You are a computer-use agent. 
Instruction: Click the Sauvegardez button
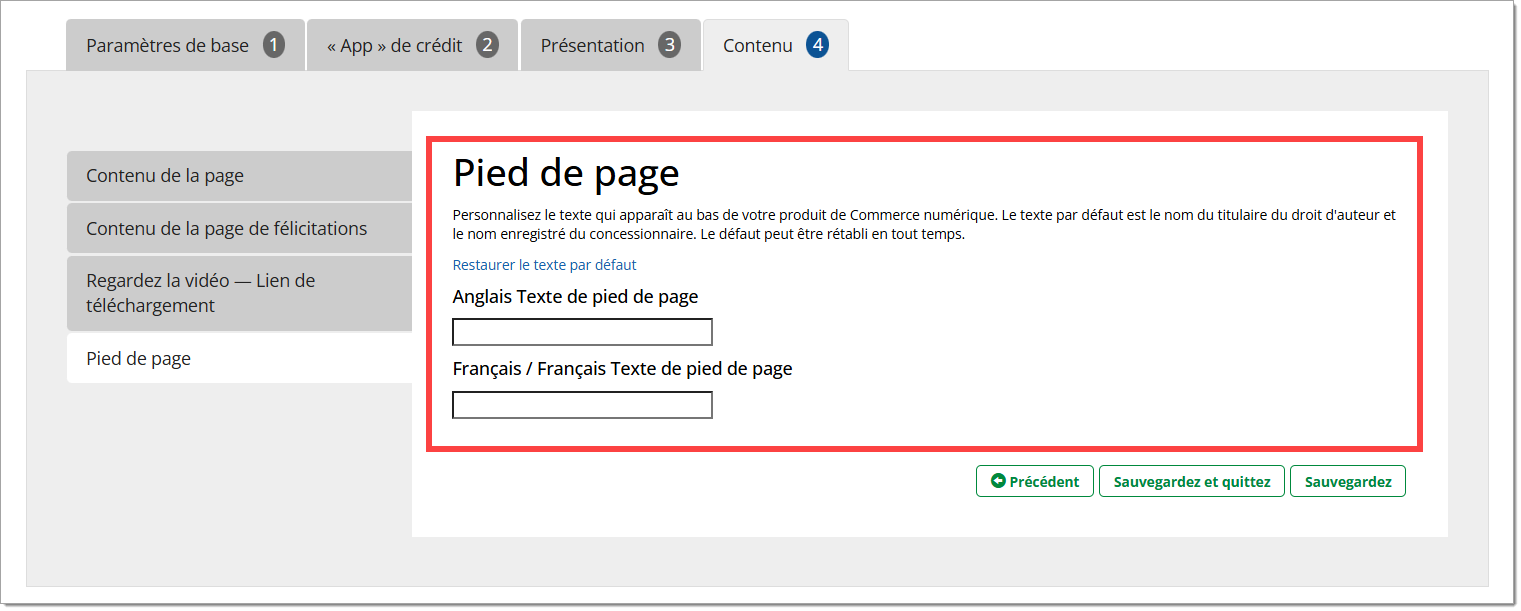point(1347,481)
